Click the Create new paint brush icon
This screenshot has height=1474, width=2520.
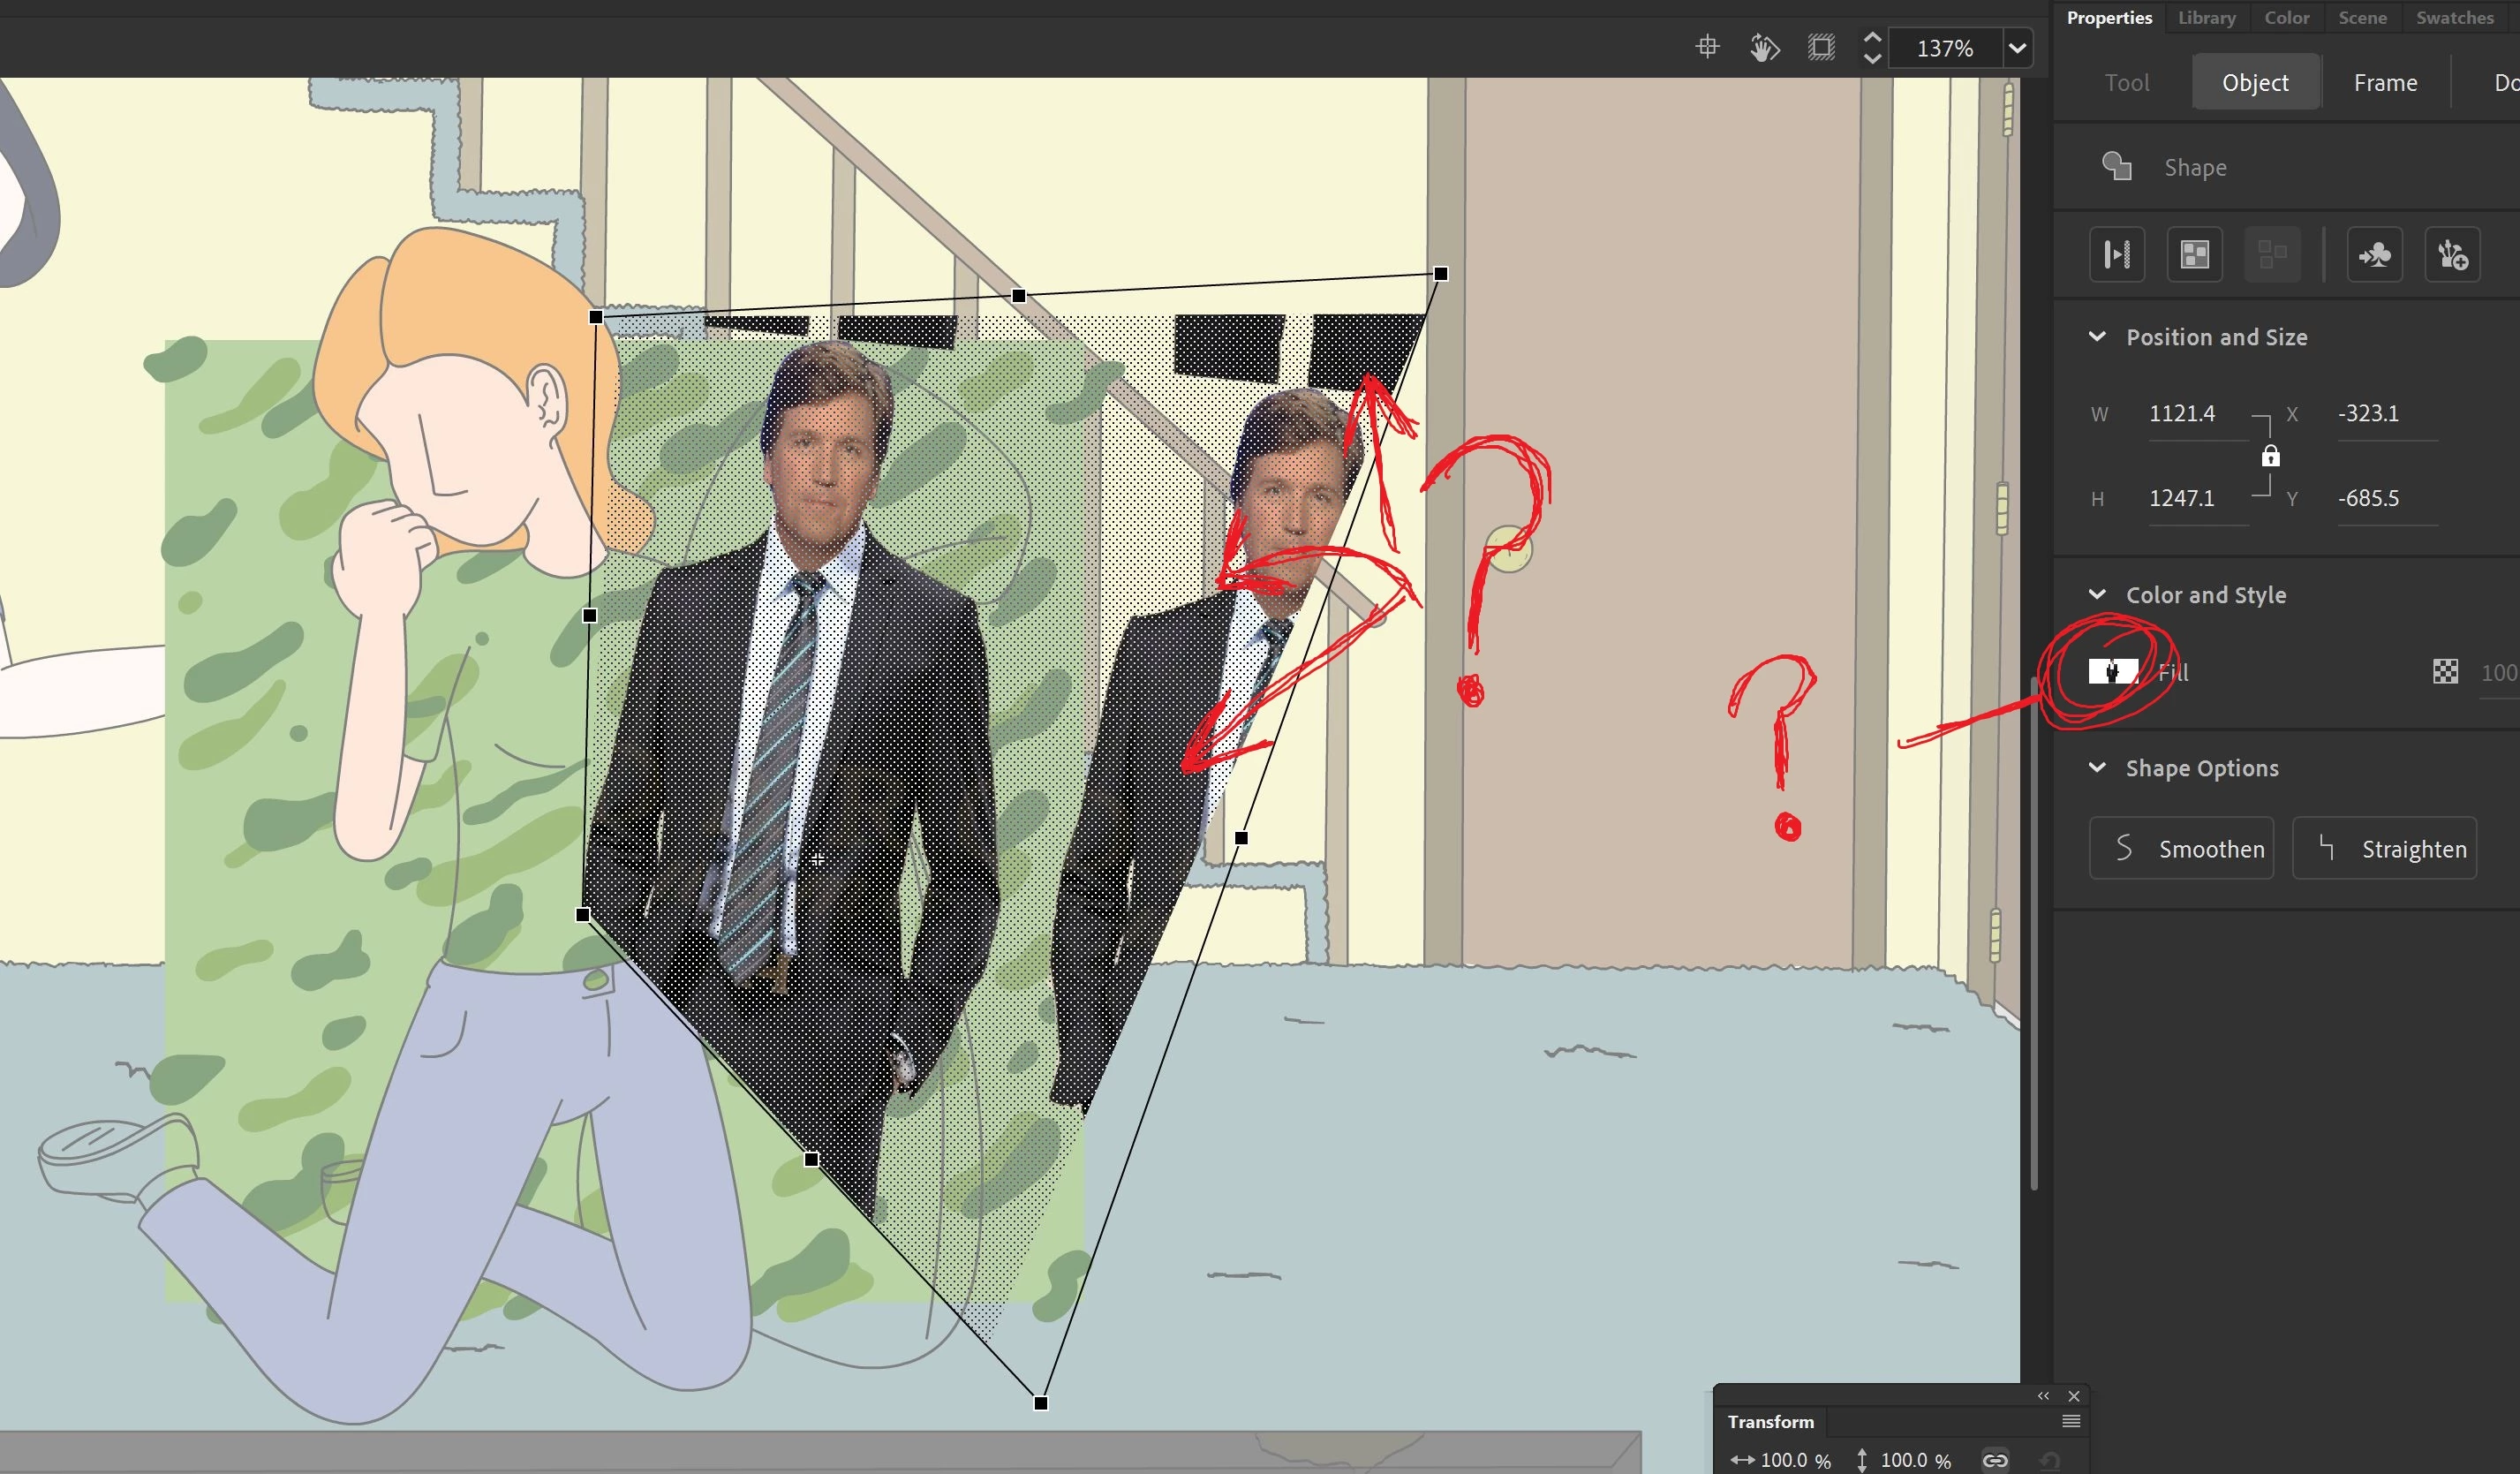point(2451,254)
